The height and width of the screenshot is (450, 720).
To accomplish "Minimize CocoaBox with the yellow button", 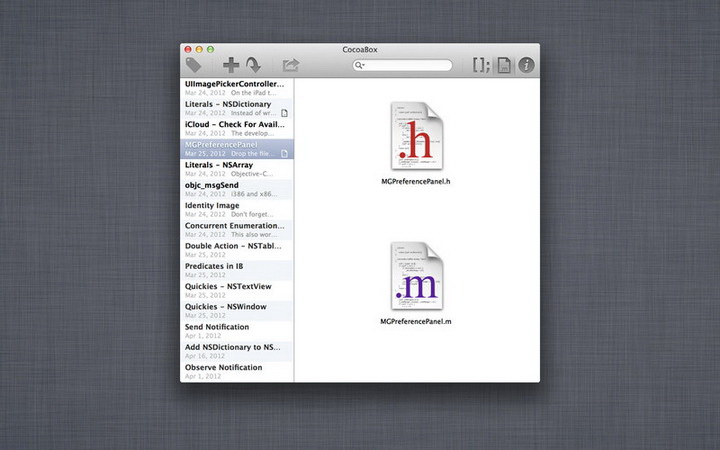I will (199, 49).
